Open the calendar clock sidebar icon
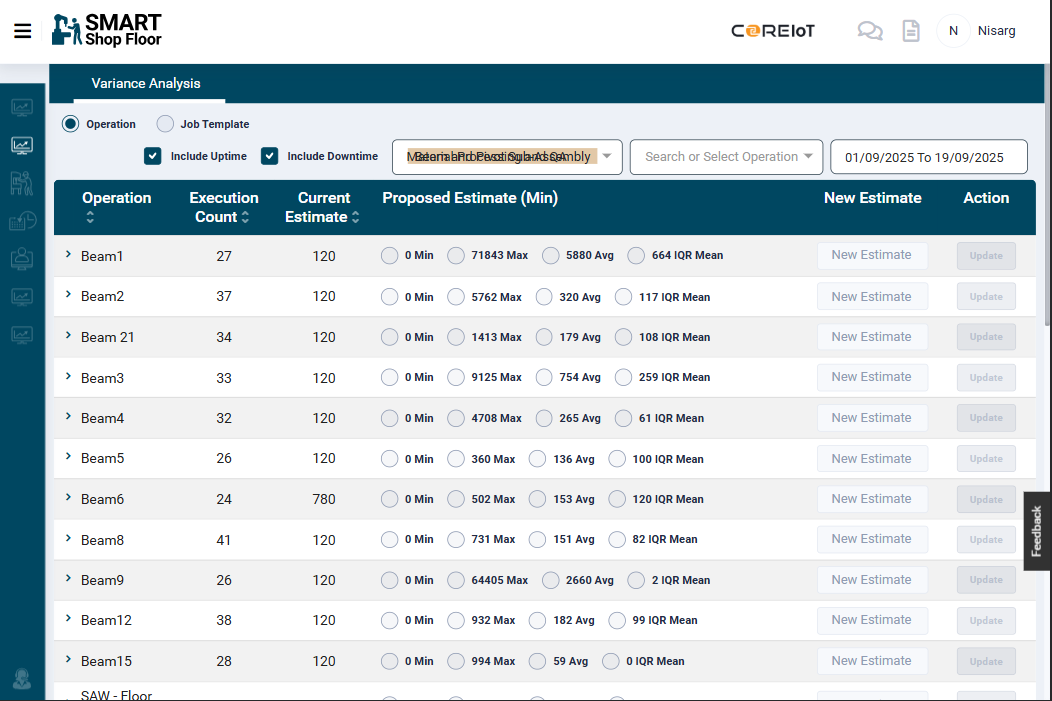 [x=22, y=221]
